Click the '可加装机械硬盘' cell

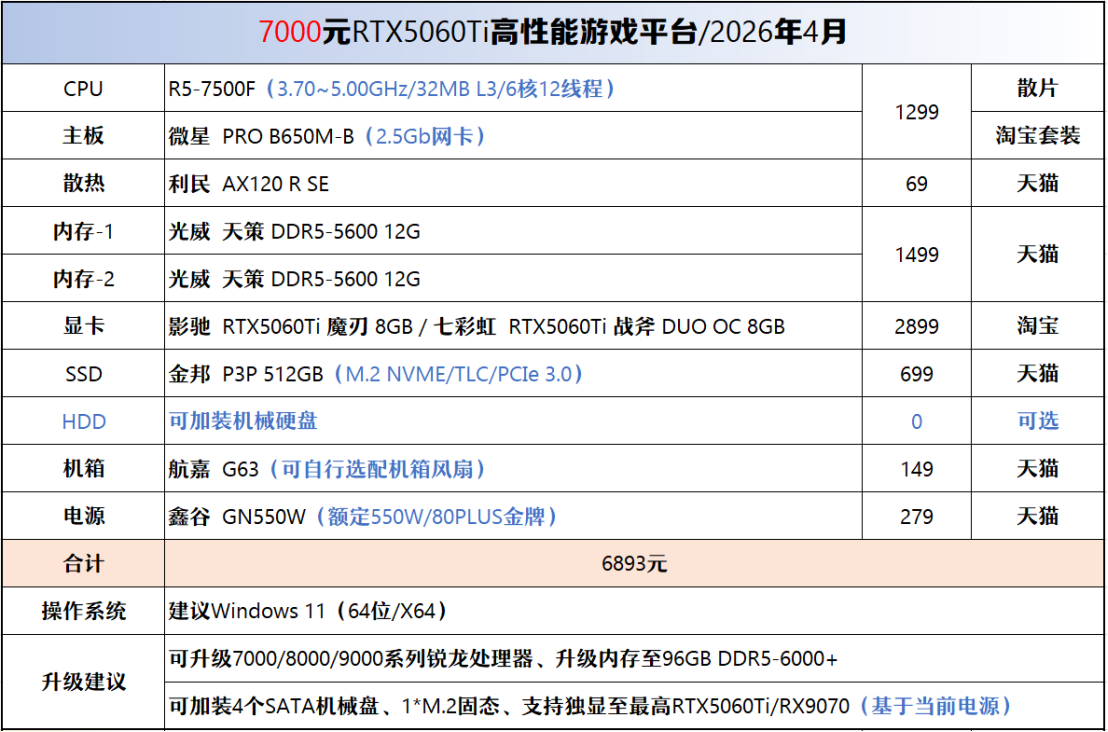[x=513, y=421]
